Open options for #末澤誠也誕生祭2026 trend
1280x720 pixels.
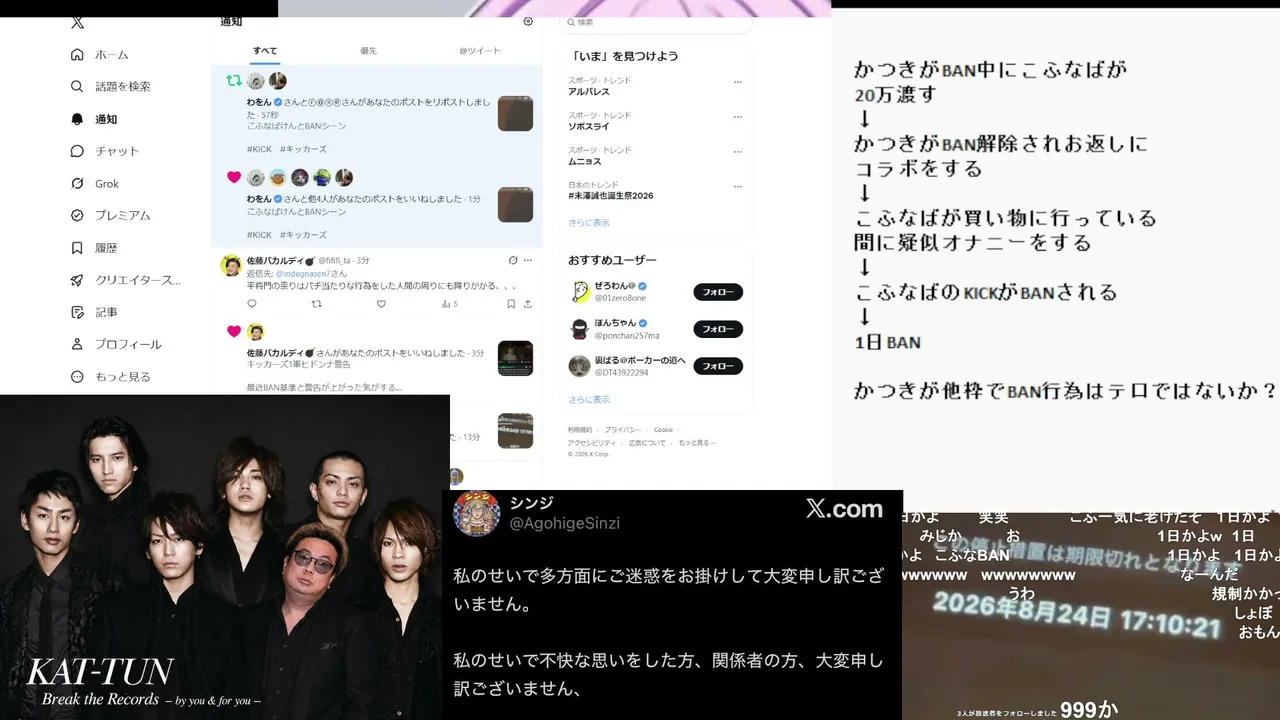(x=738, y=187)
